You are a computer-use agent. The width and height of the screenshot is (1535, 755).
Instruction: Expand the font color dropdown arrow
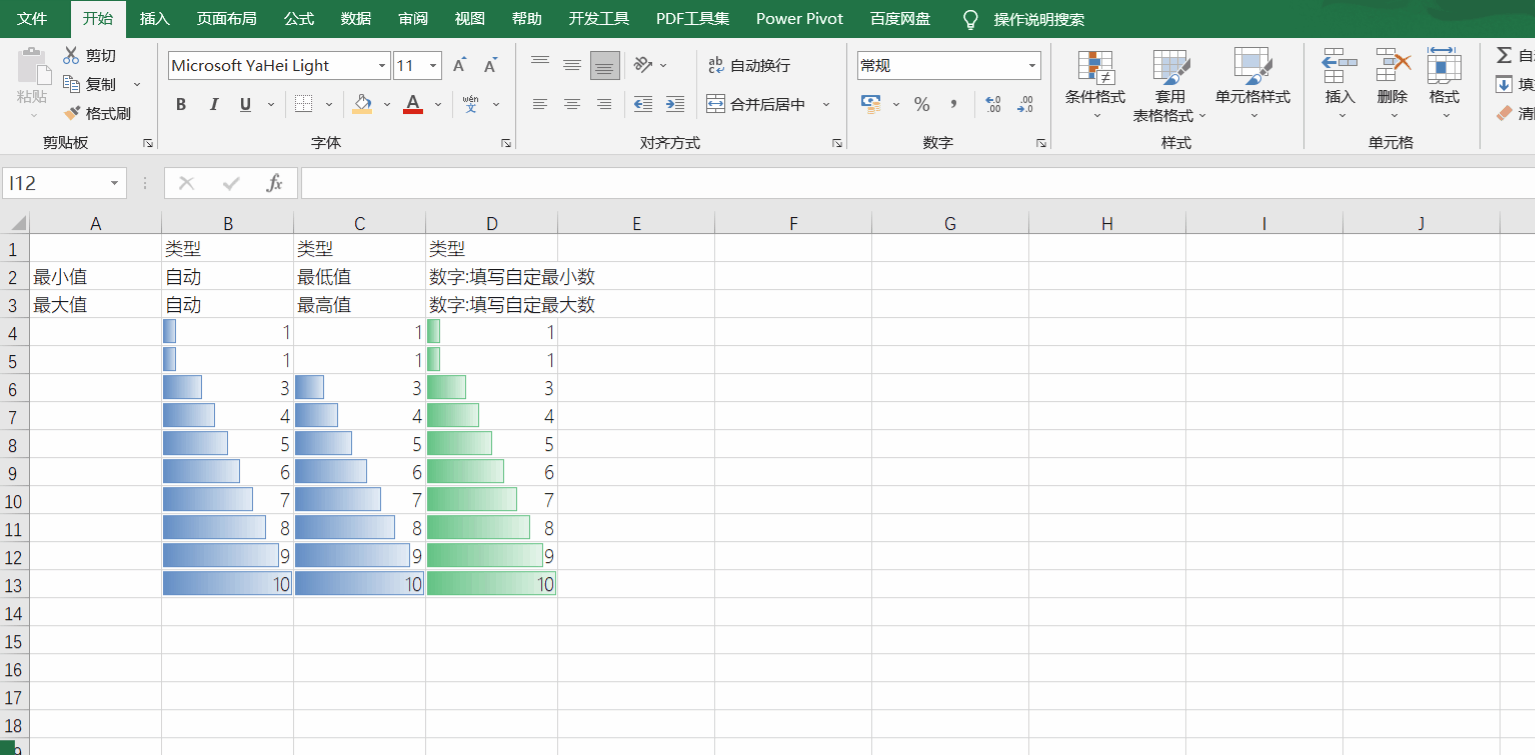coord(437,104)
